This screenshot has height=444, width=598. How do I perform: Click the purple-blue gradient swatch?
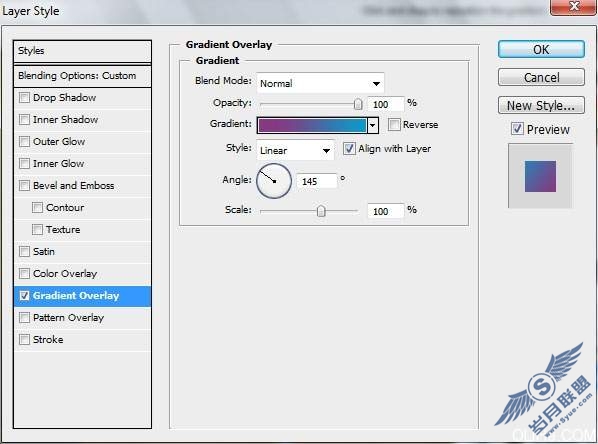click(x=312, y=125)
